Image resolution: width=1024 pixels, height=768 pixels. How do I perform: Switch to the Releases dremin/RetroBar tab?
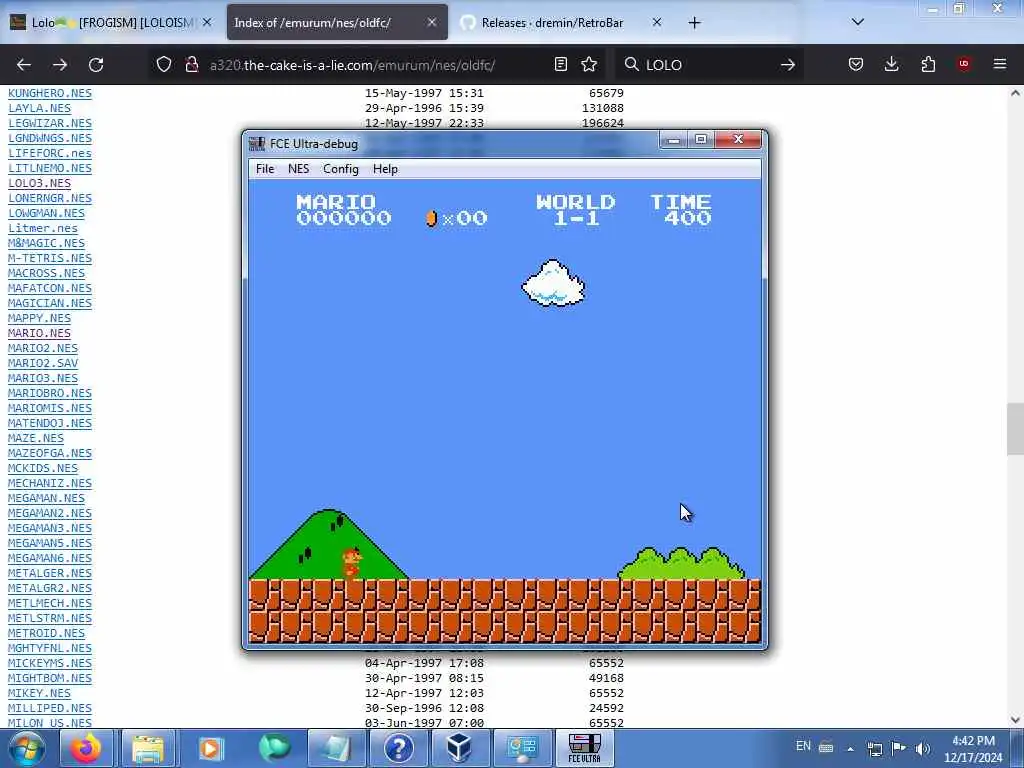point(562,22)
